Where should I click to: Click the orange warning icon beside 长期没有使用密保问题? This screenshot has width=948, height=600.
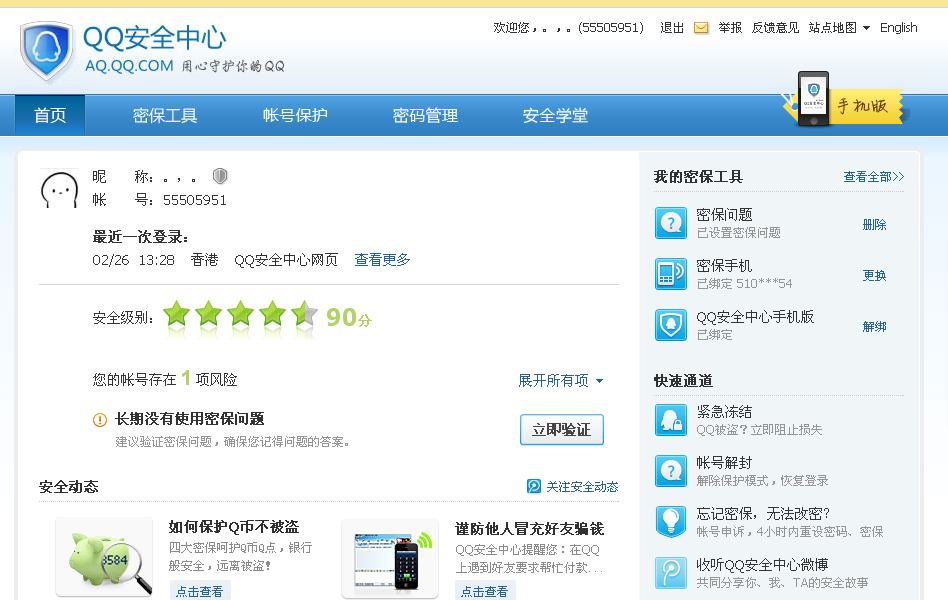100,419
